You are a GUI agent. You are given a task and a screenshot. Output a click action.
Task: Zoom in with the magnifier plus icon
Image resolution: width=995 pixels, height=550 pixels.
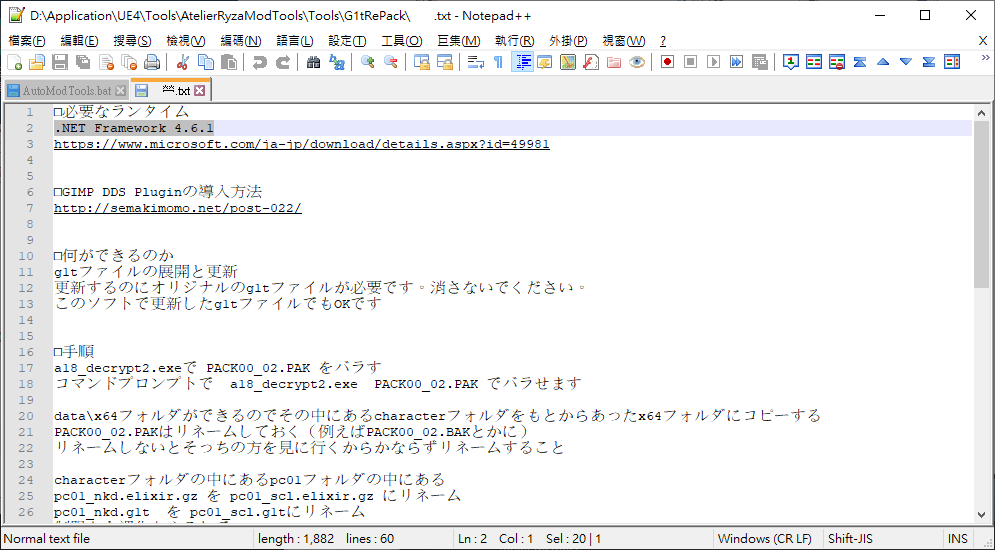(x=367, y=62)
